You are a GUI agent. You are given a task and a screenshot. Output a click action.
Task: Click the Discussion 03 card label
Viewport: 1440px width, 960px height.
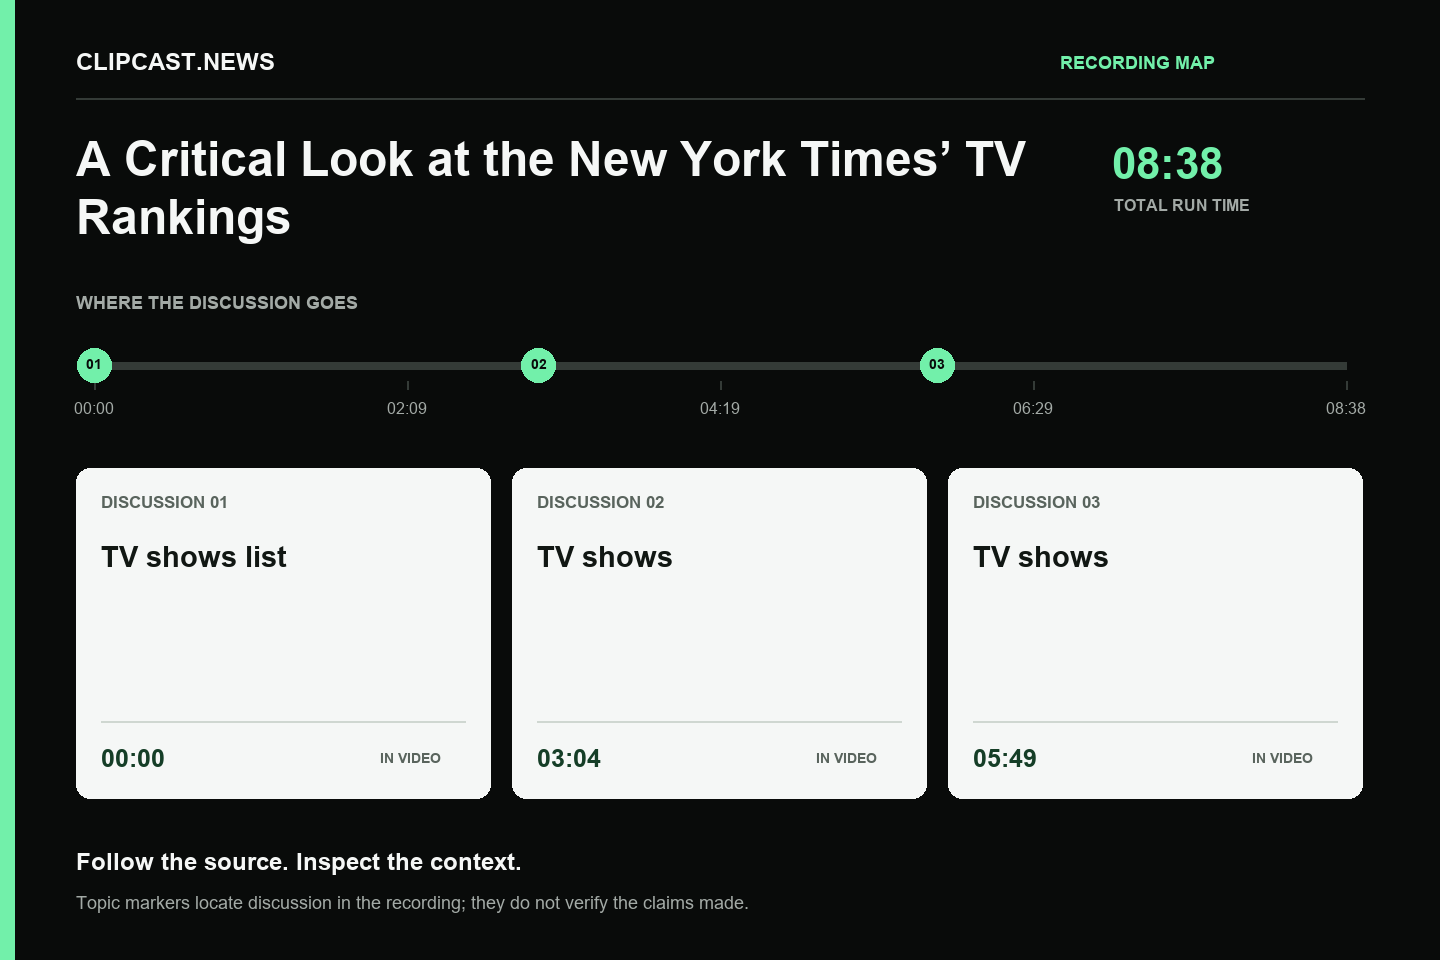[x=1036, y=502]
